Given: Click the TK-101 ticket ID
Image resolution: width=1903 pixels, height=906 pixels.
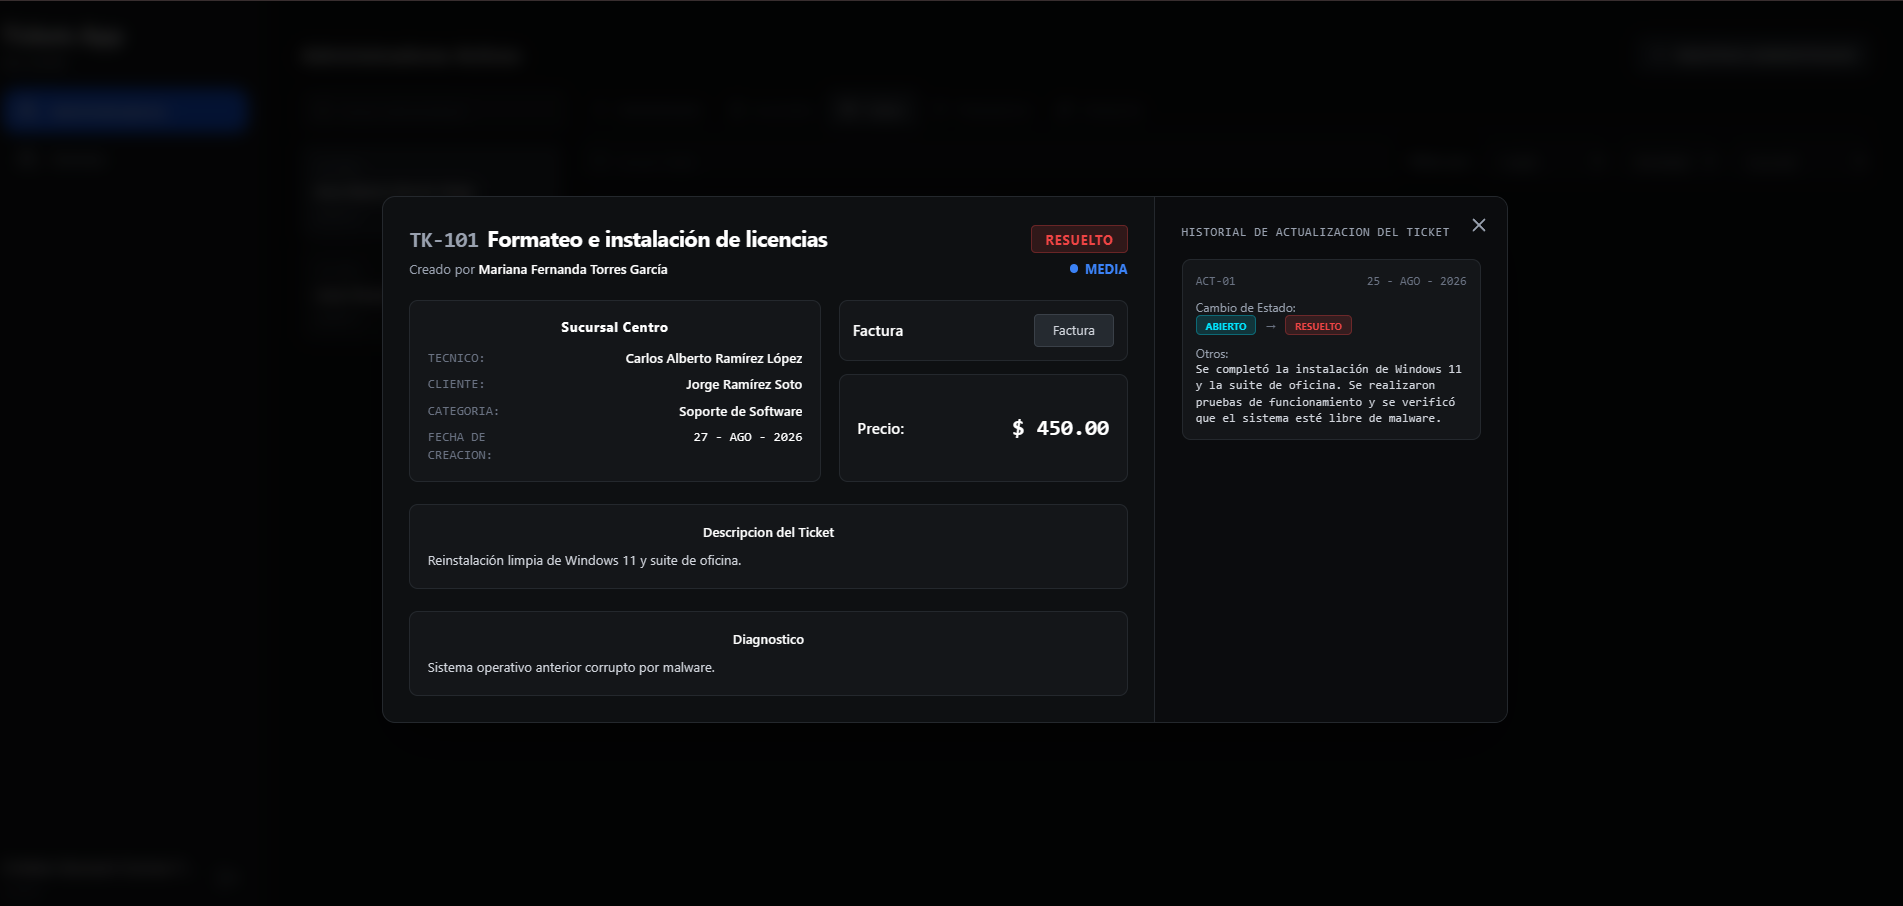Looking at the screenshot, I should pyautogui.click(x=444, y=240).
